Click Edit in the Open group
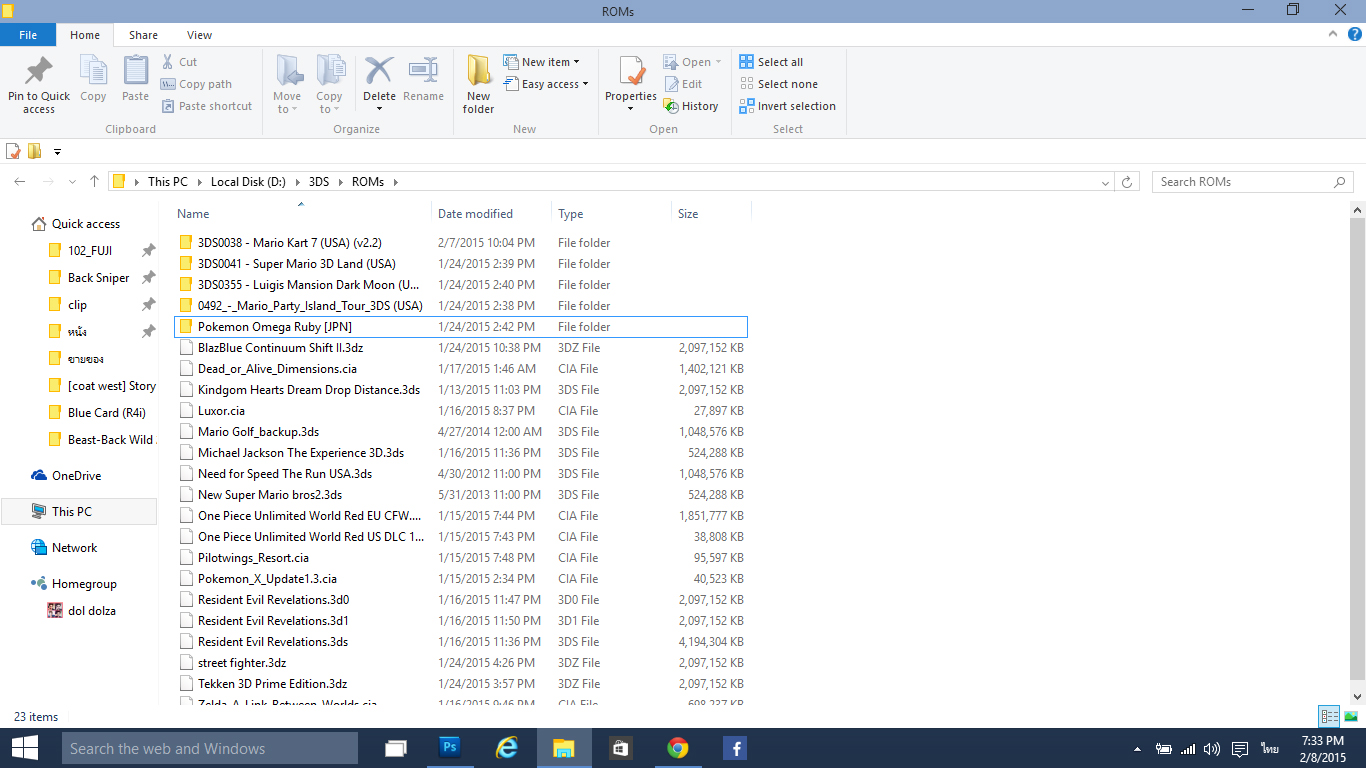The height and width of the screenshot is (768, 1366). (x=683, y=84)
